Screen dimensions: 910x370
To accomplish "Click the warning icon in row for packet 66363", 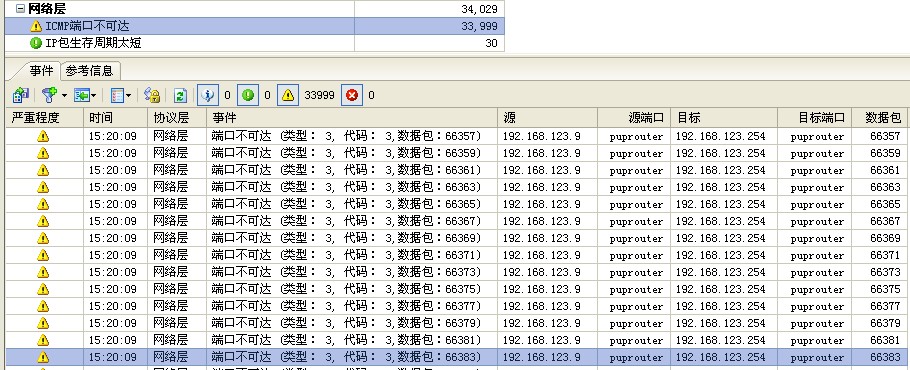I will [43, 187].
